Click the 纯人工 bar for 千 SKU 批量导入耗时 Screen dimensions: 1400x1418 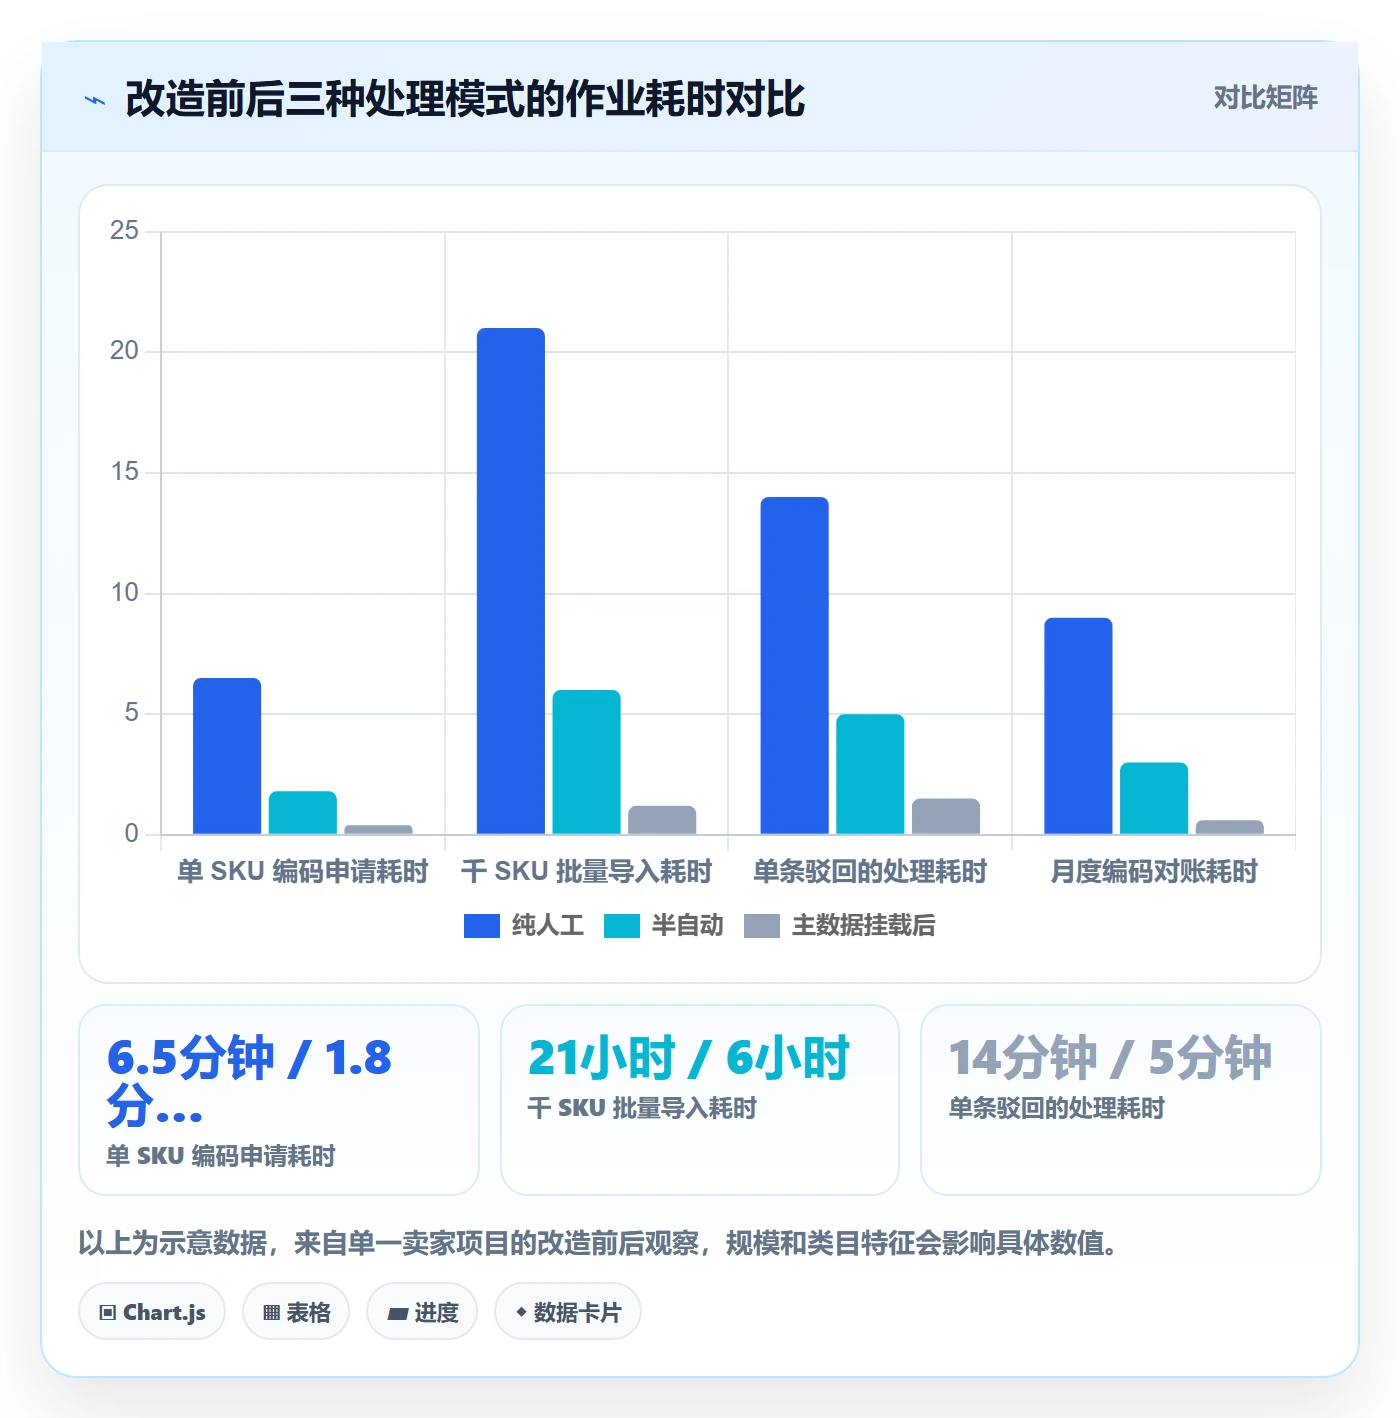tap(511, 581)
